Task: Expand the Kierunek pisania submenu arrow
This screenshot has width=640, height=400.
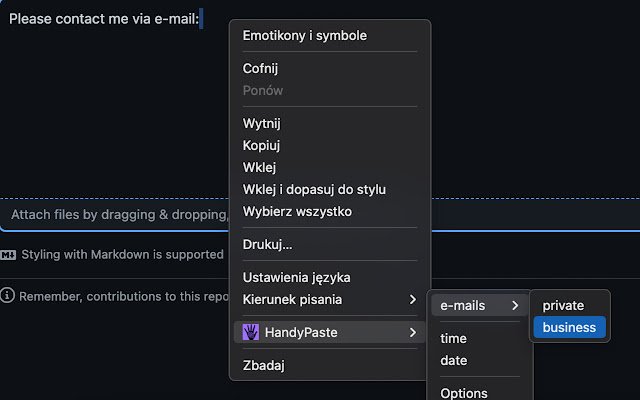Action: click(413, 300)
